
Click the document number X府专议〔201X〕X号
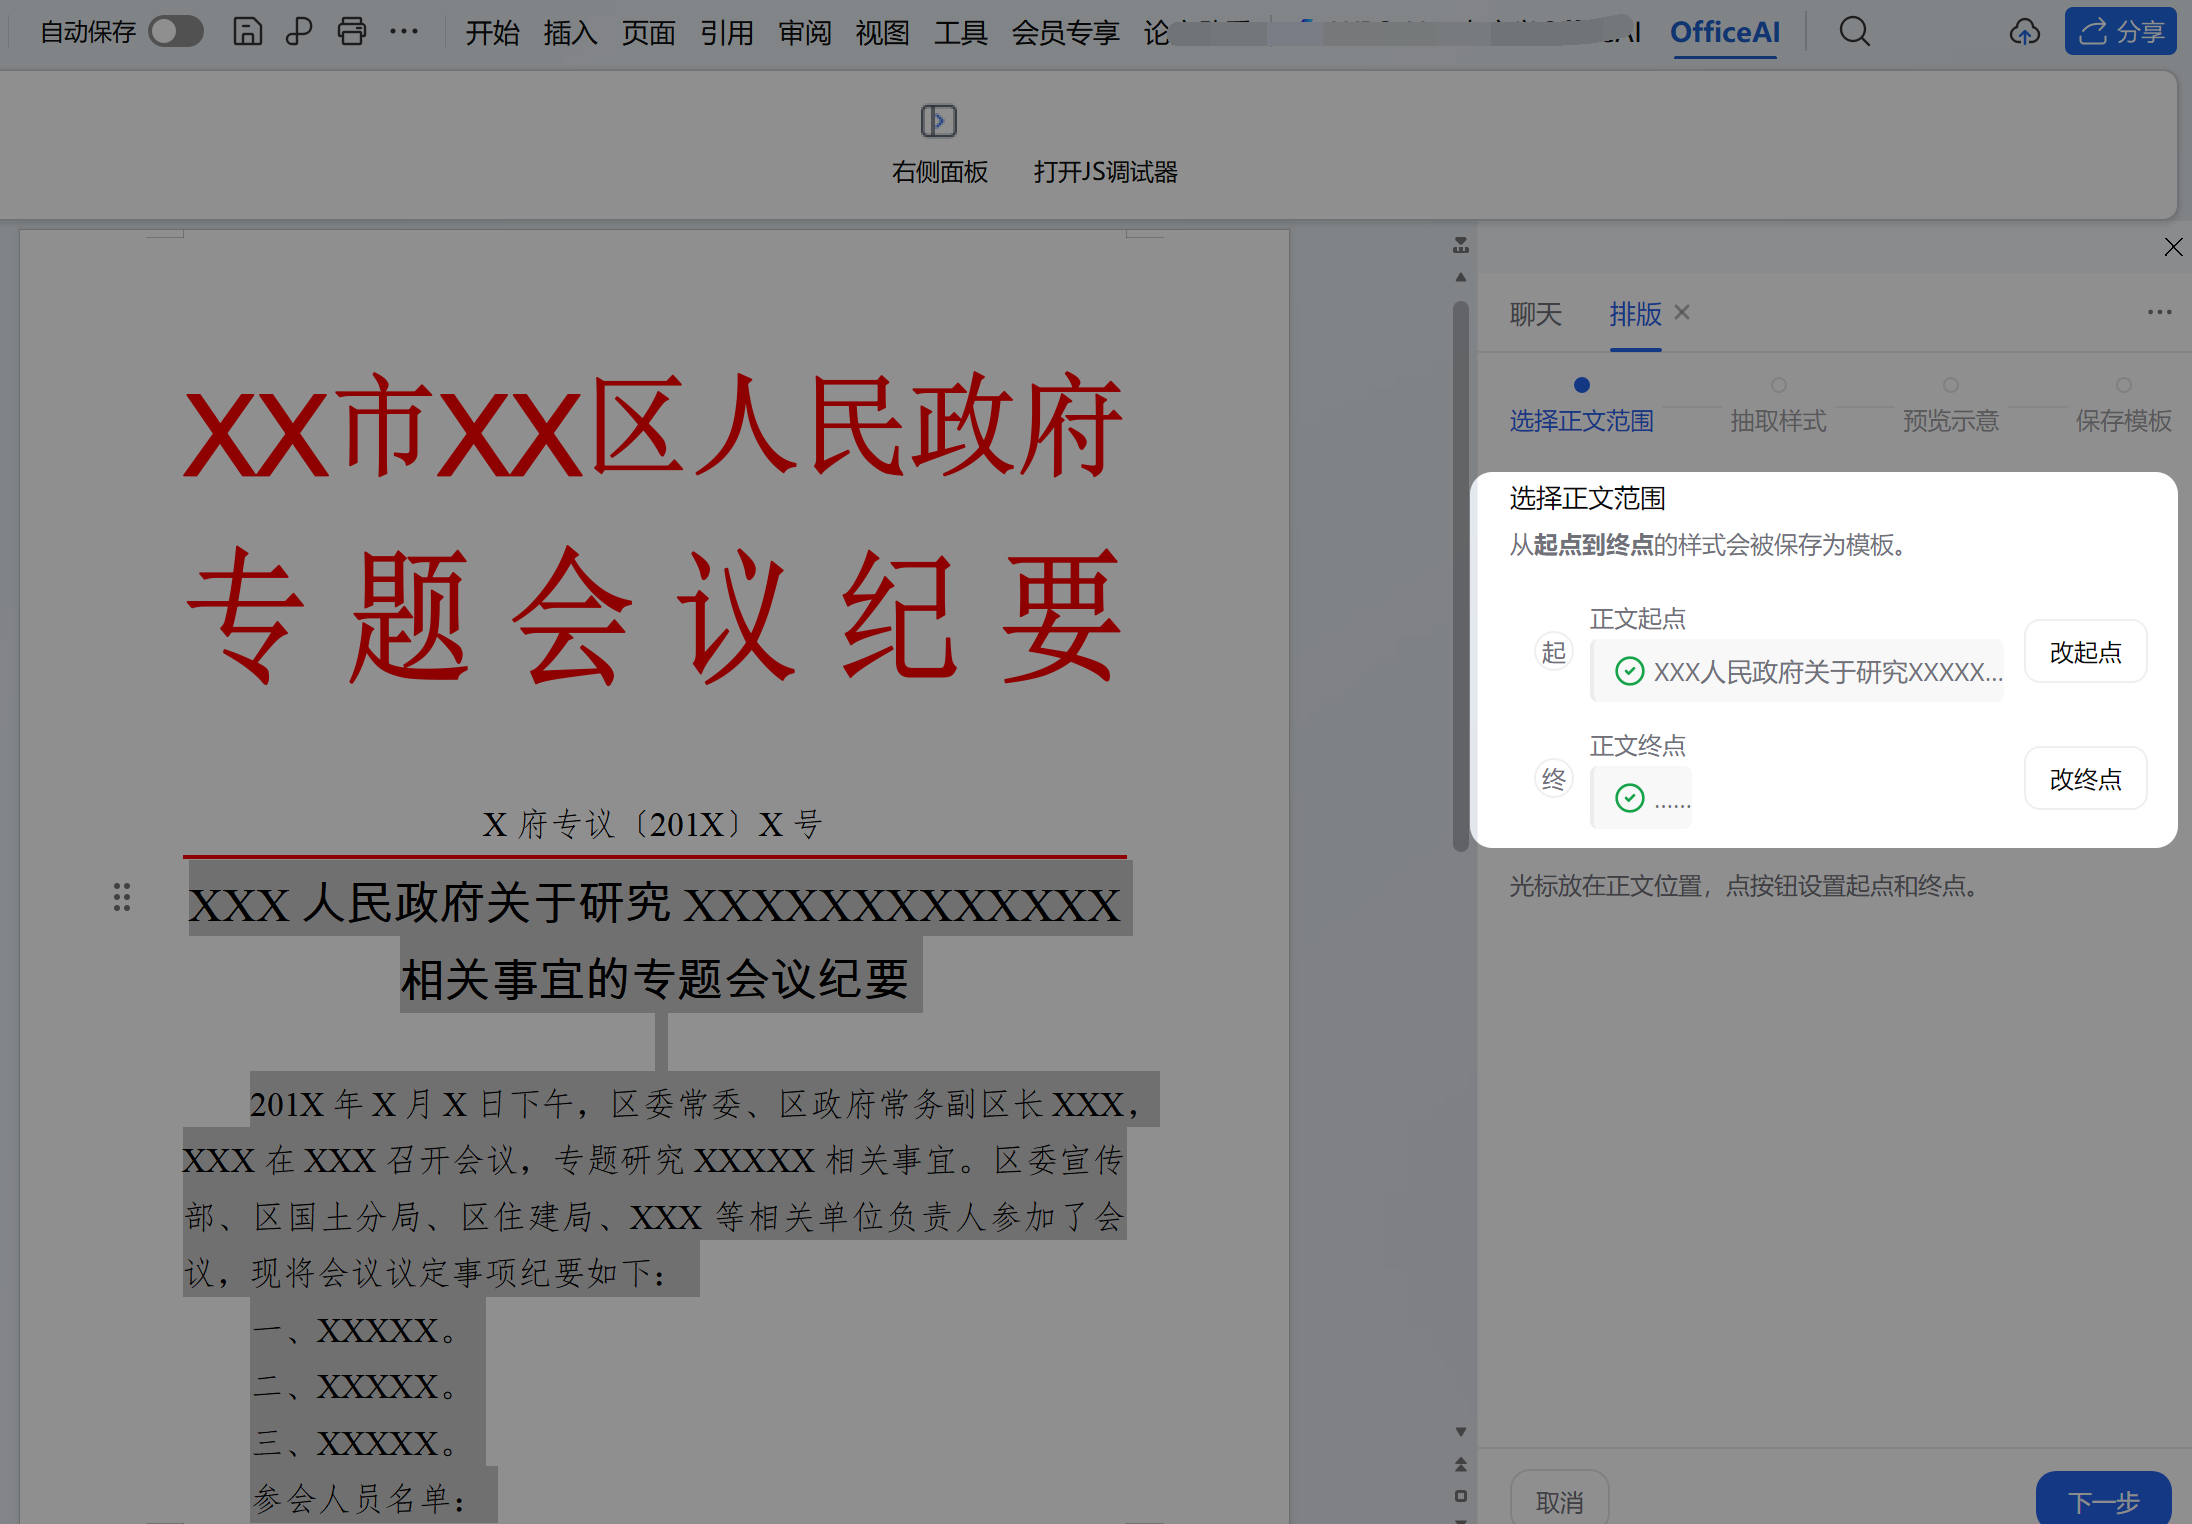[653, 825]
